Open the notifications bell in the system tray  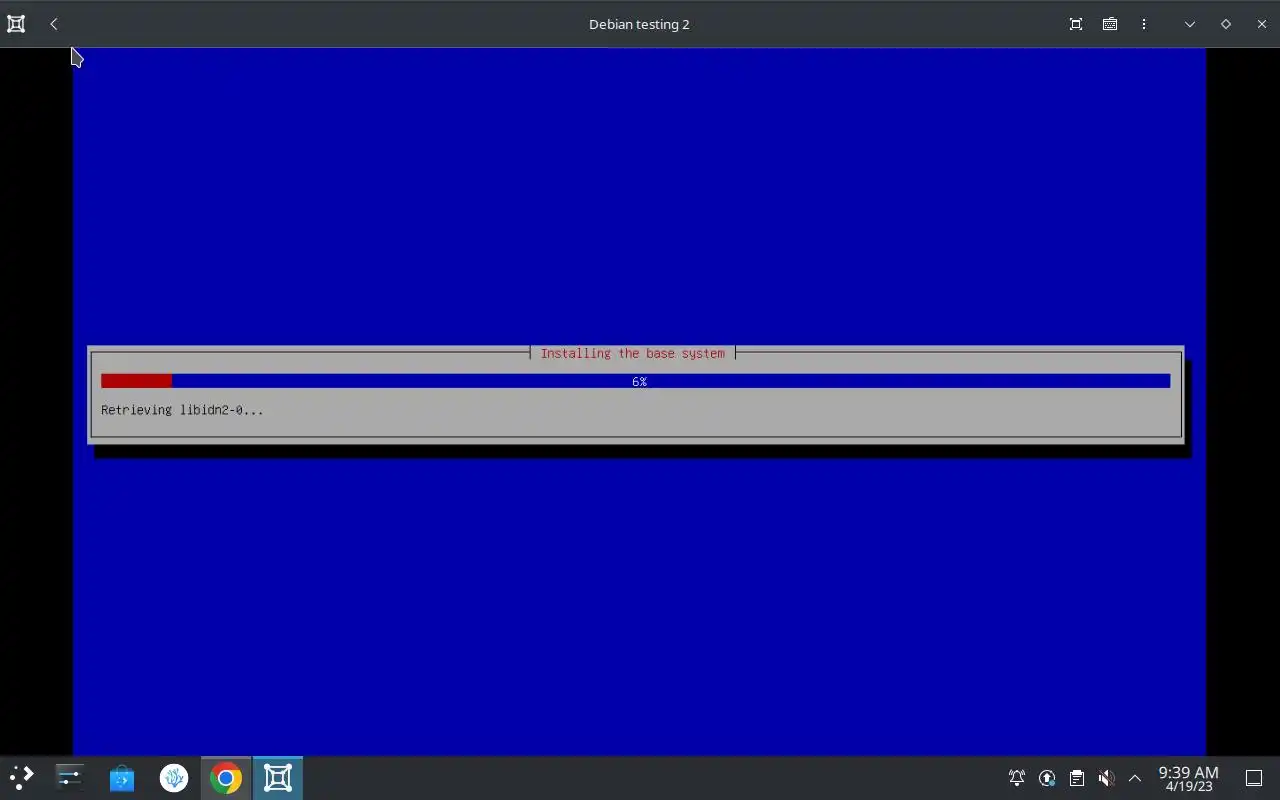tap(1017, 778)
